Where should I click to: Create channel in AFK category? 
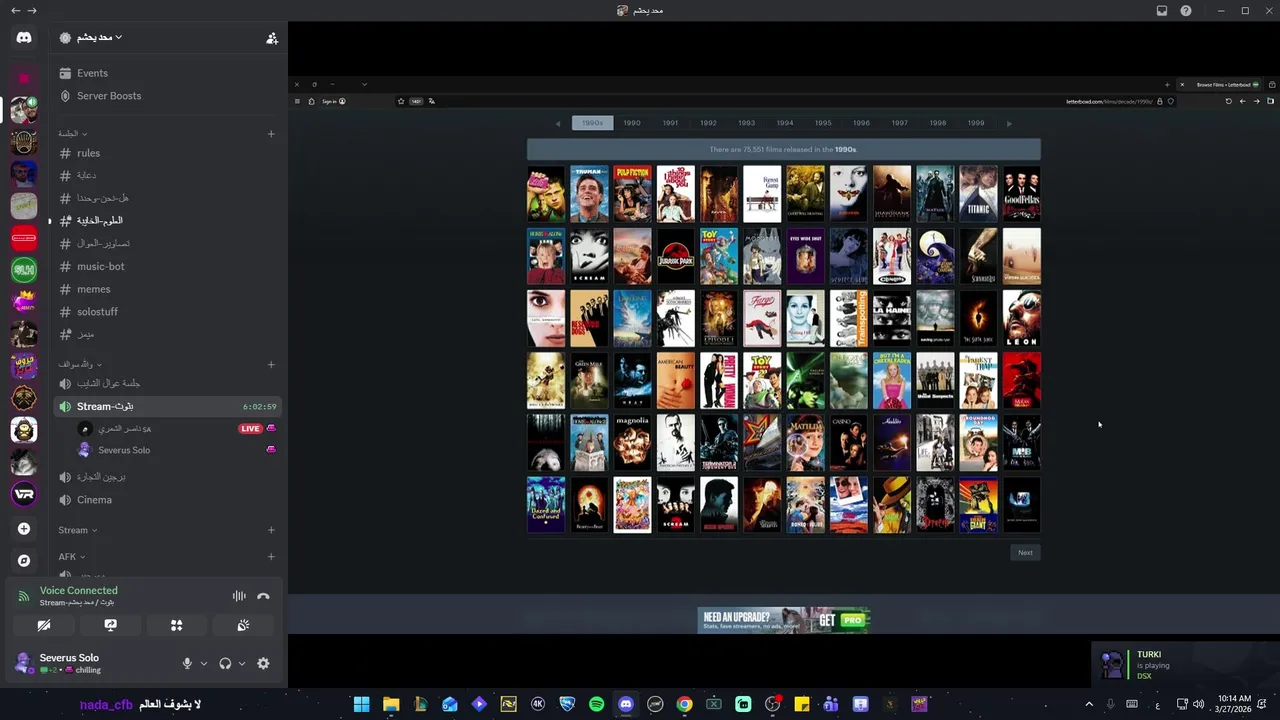tap(271, 557)
